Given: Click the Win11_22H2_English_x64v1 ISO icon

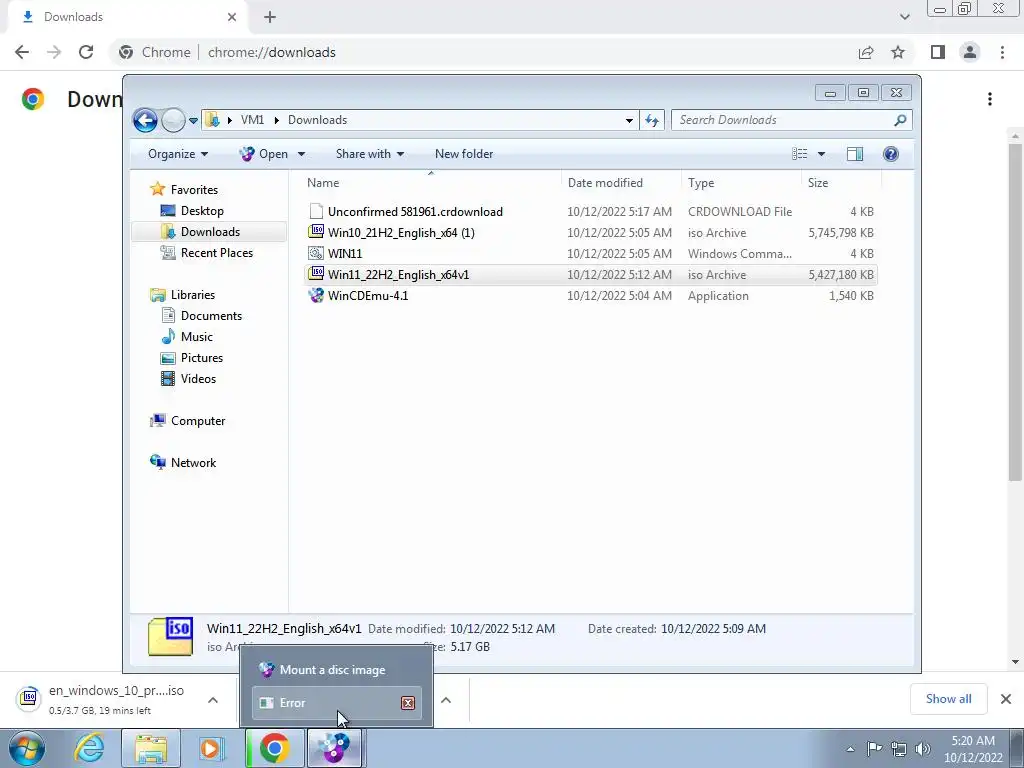Looking at the screenshot, I should (316, 274).
